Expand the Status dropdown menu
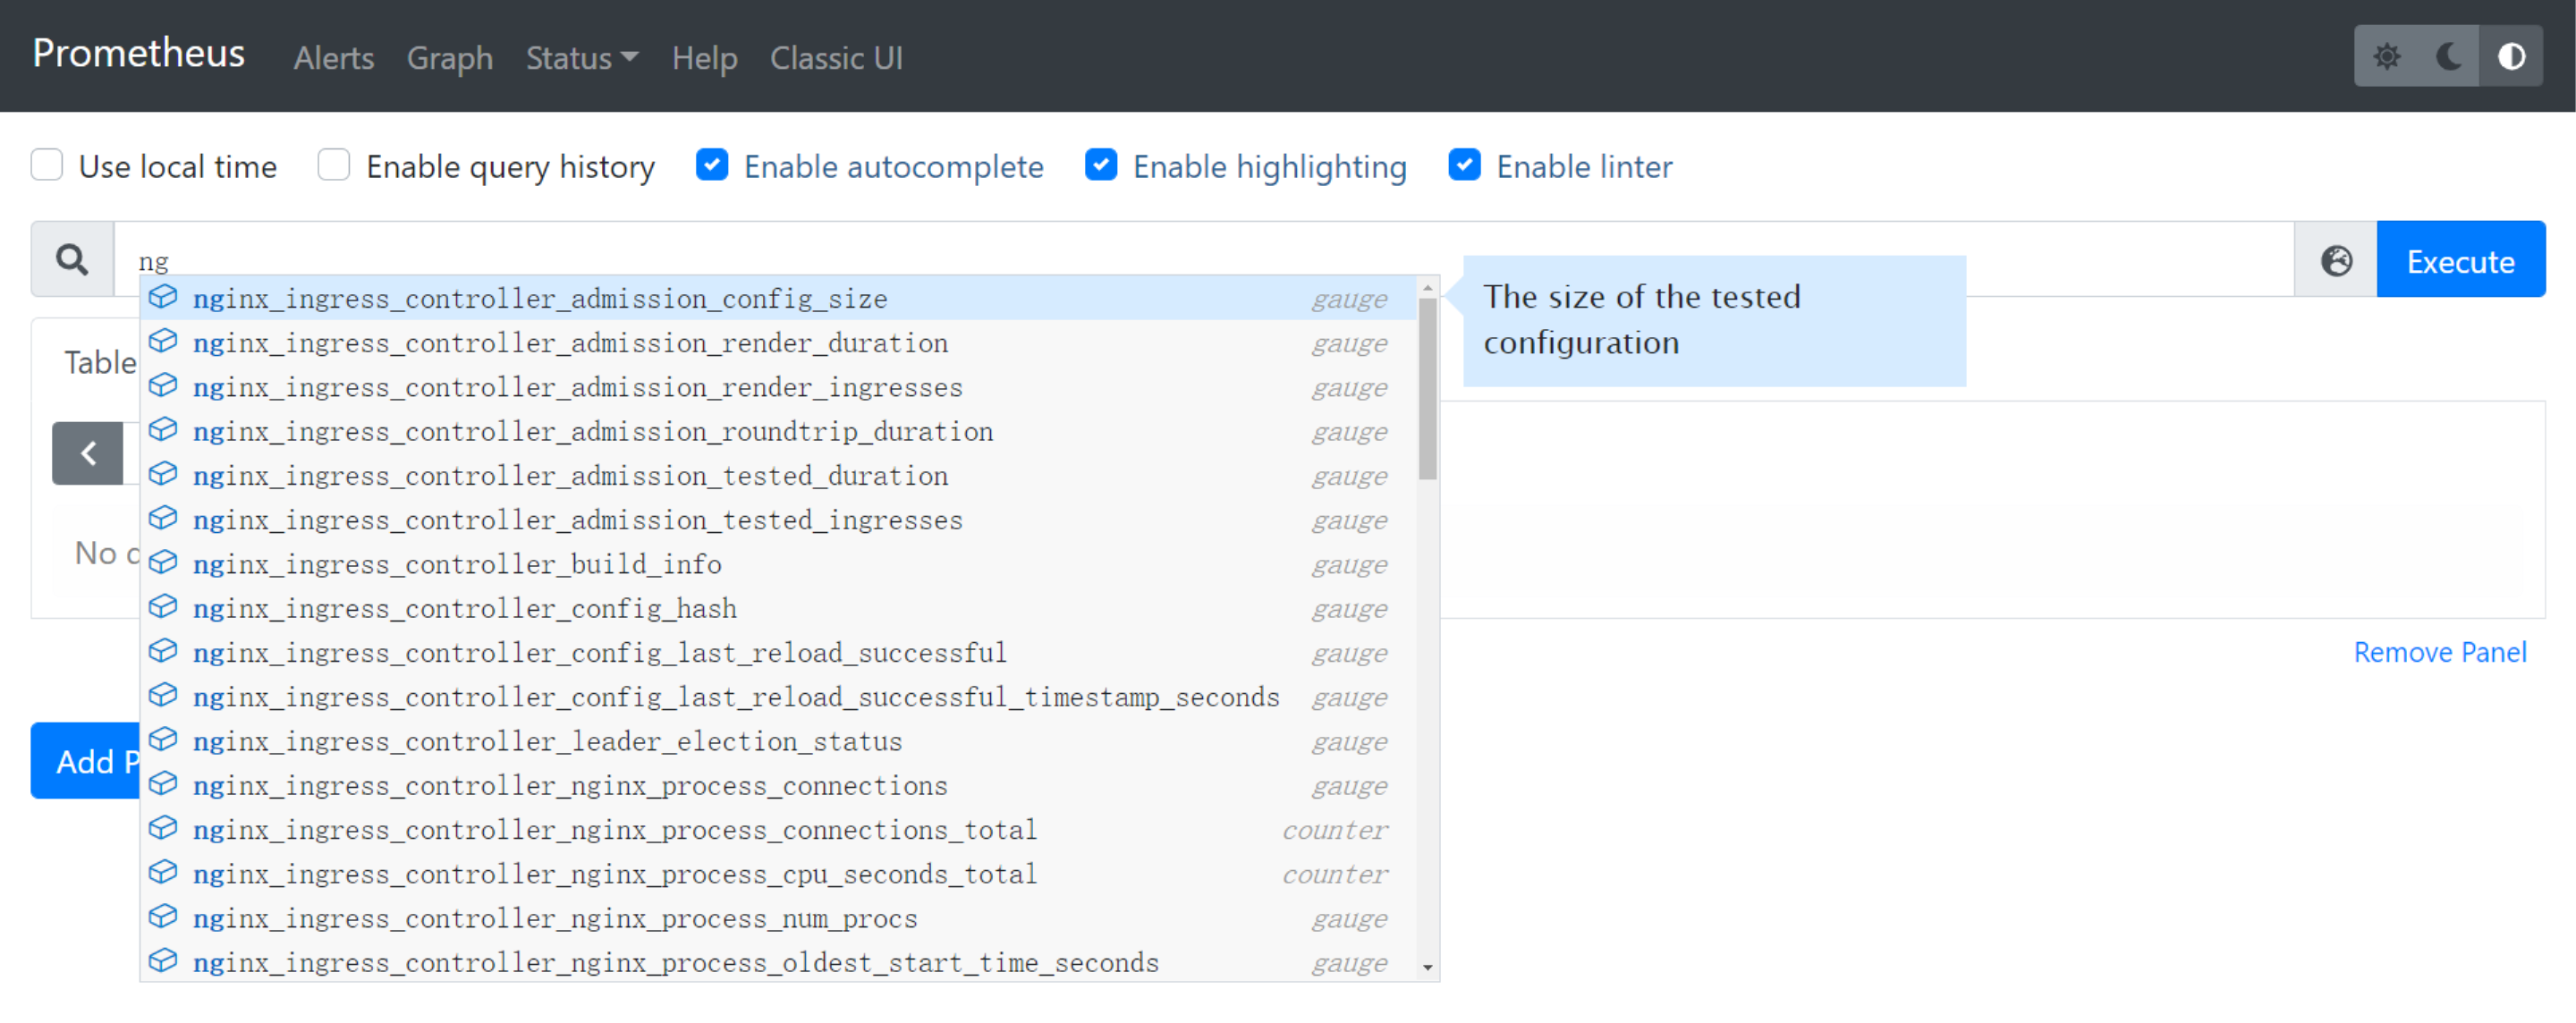This screenshot has width=2576, height=1023. click(x=581, y=58)
